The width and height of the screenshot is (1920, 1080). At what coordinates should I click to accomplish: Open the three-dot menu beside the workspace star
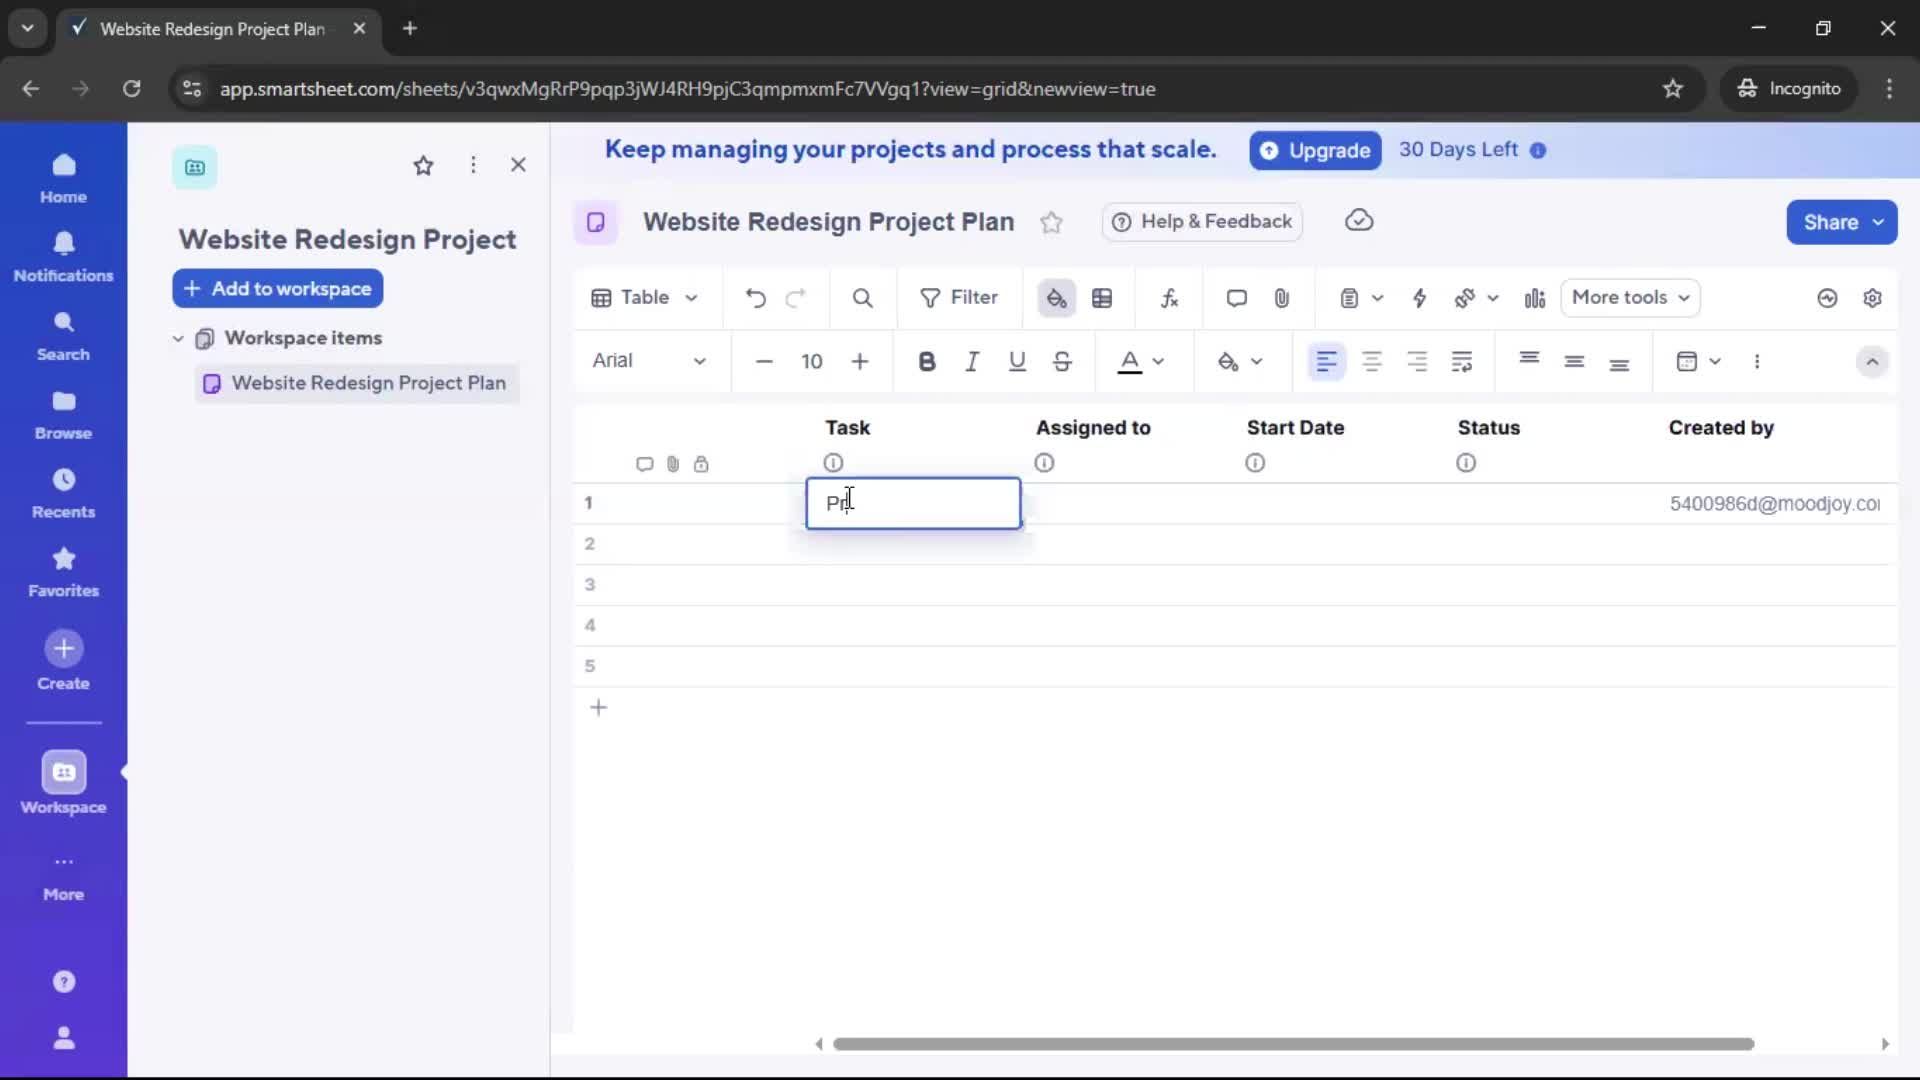coord(473,165)
